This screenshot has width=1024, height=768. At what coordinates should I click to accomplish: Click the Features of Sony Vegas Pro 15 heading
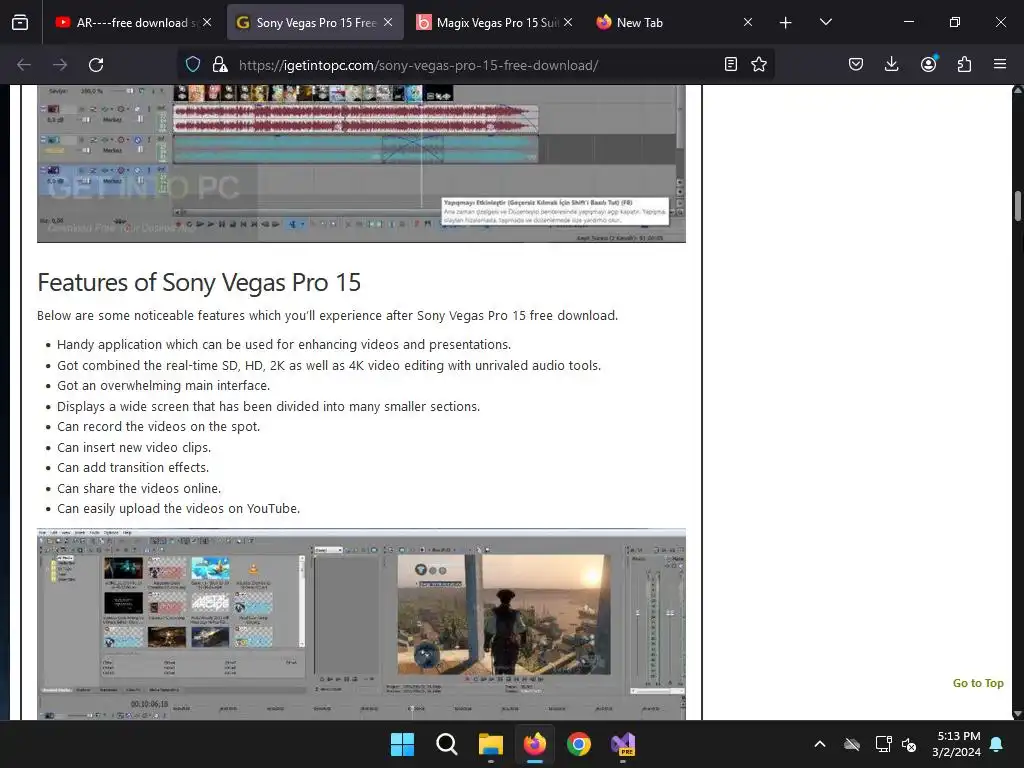(x=199, y=283)
